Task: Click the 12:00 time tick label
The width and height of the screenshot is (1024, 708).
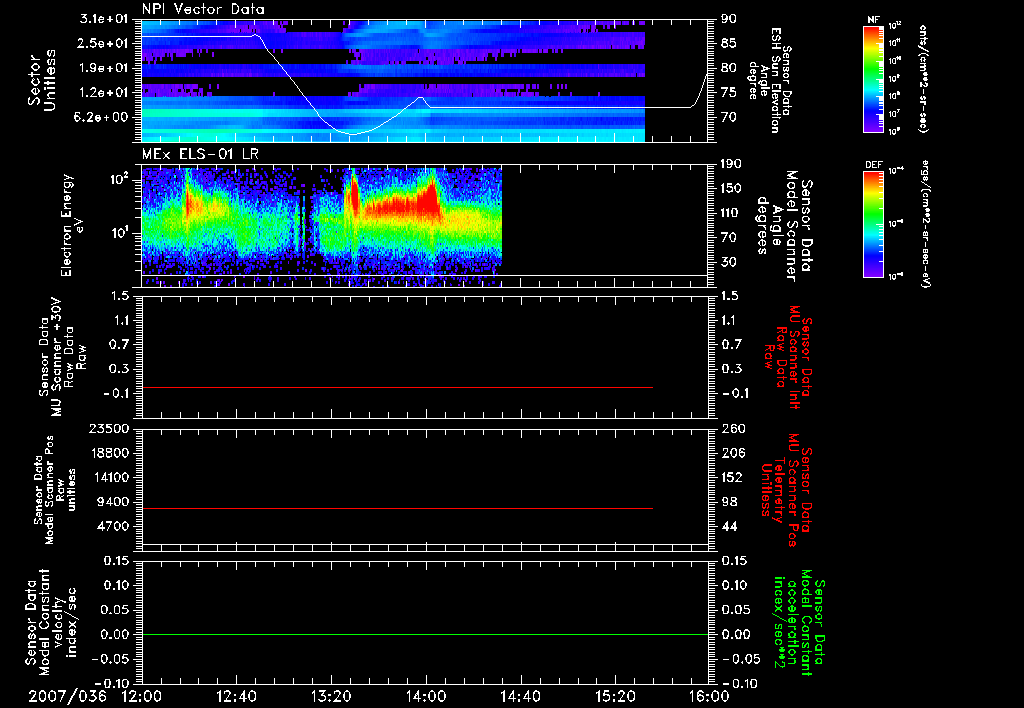Action: (x=142, y=696)
